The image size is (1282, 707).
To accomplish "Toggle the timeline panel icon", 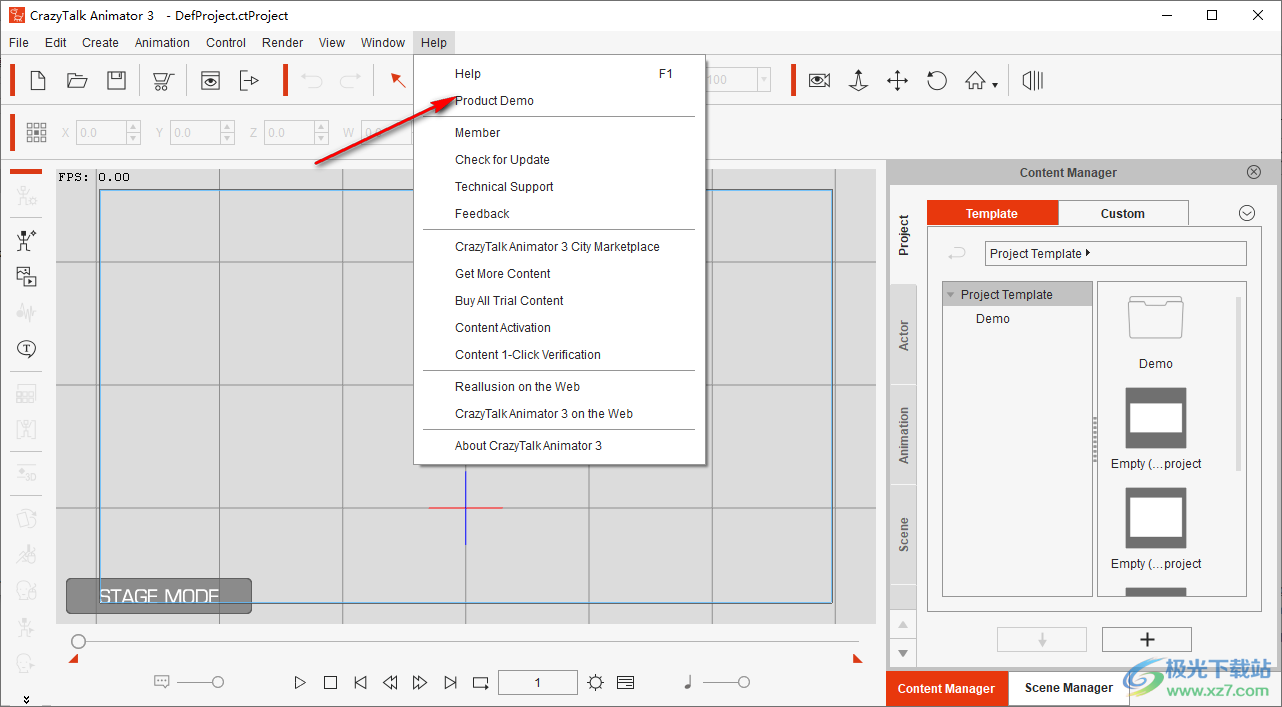I will click(626, 683).
